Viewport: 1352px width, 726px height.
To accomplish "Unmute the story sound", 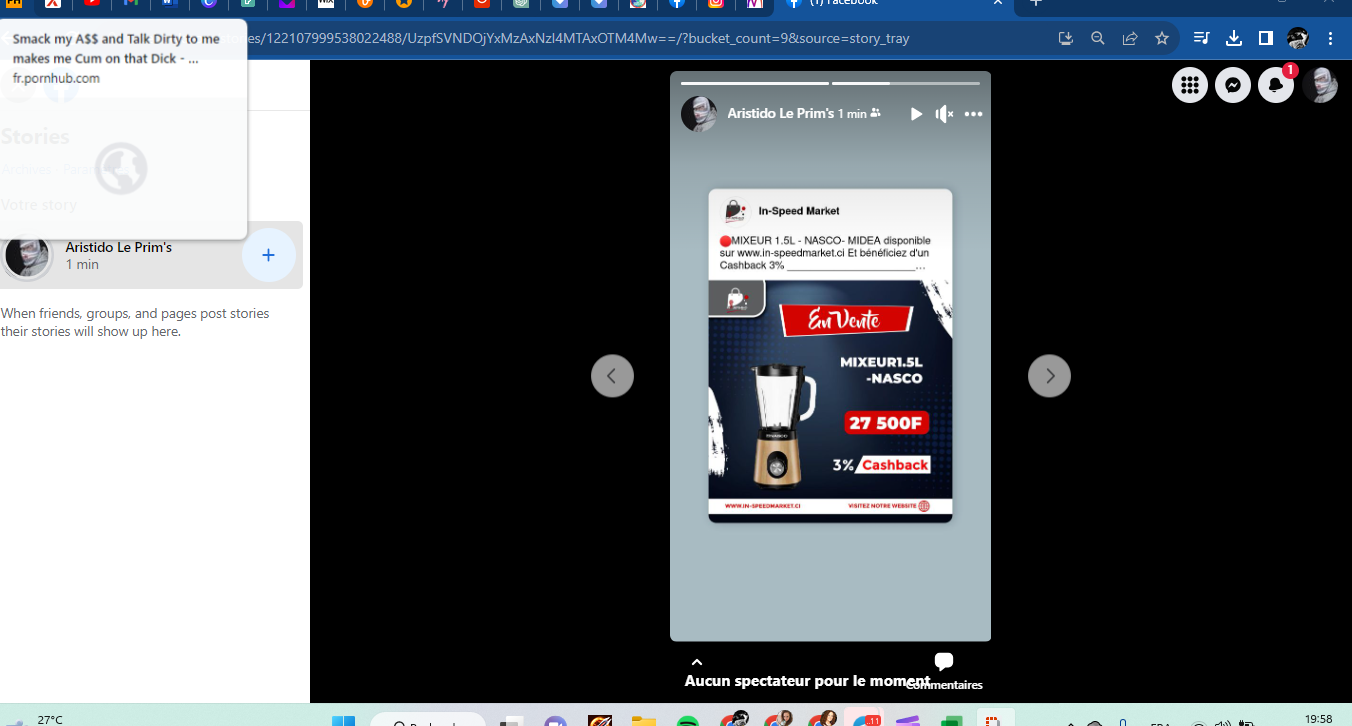I will [x=944, y=114].
